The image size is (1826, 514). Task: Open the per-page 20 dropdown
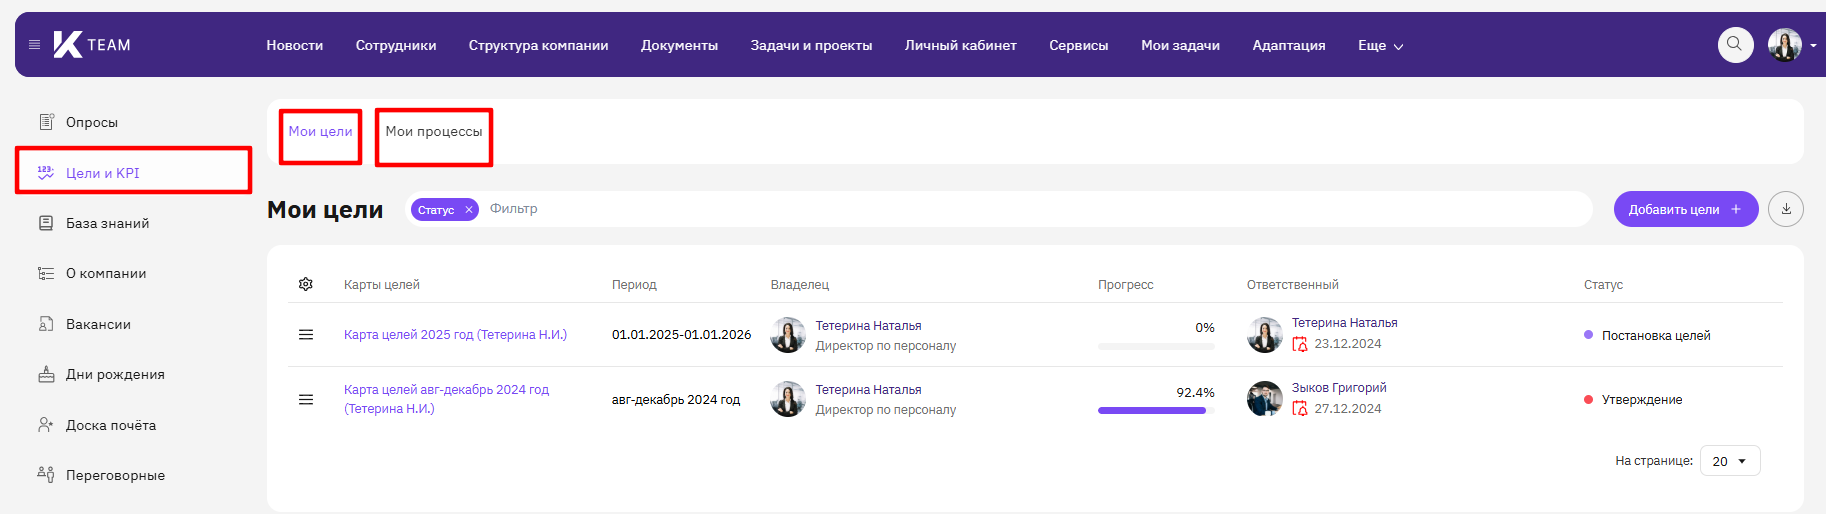(x=1730, y=461)
